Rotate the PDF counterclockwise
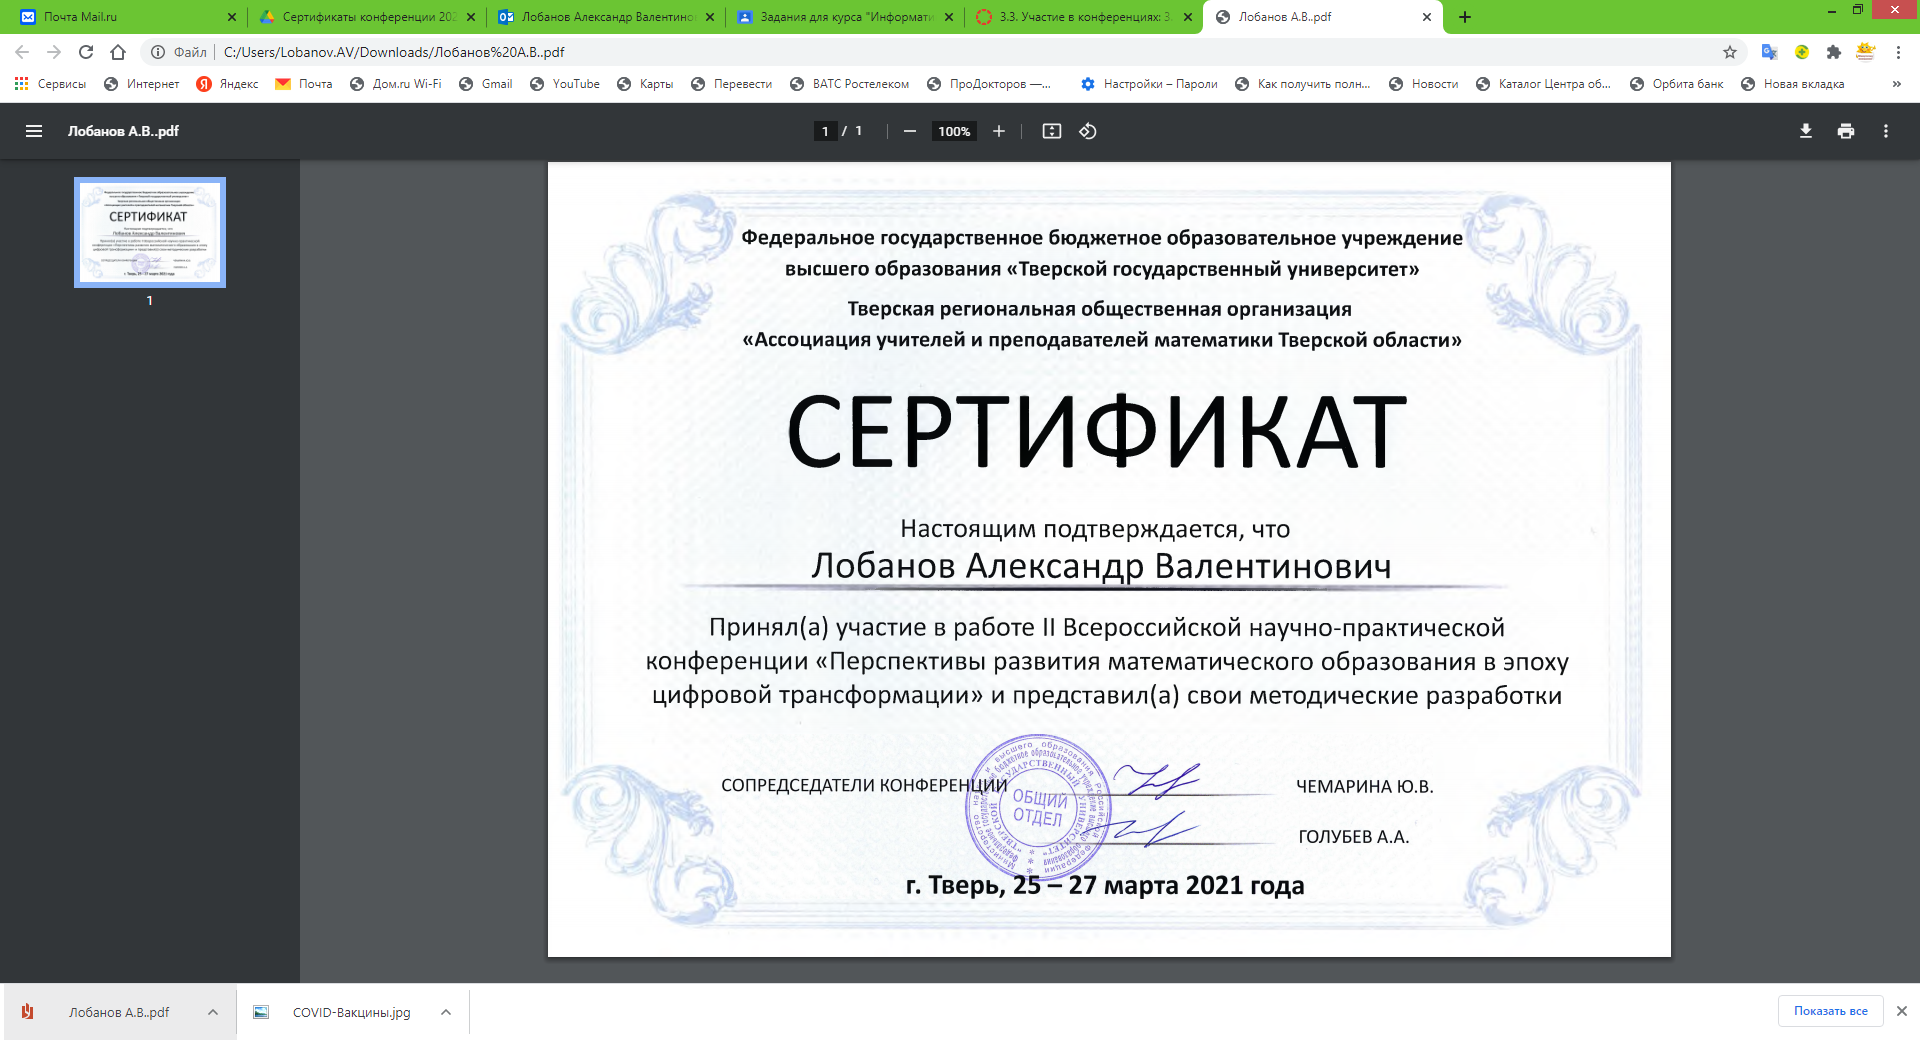1920x1040 pixels. (x=1088, y=131)
